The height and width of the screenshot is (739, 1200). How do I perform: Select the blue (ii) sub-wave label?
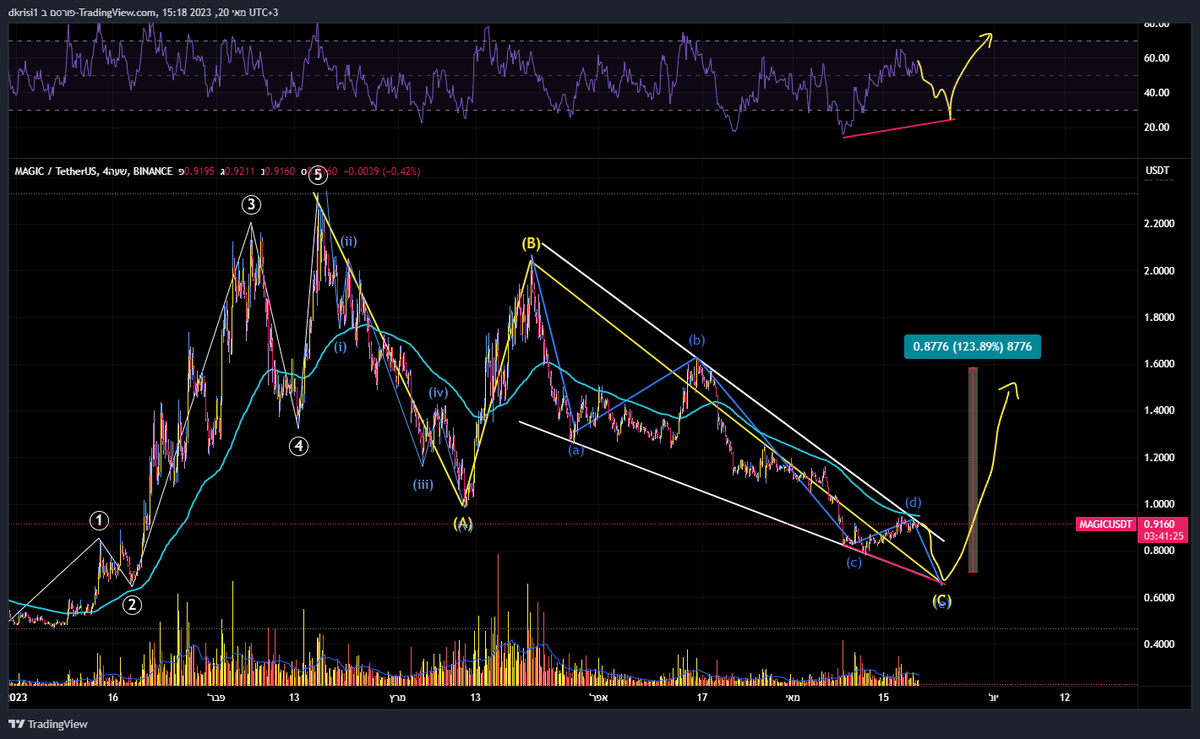[x=349, y=241]
